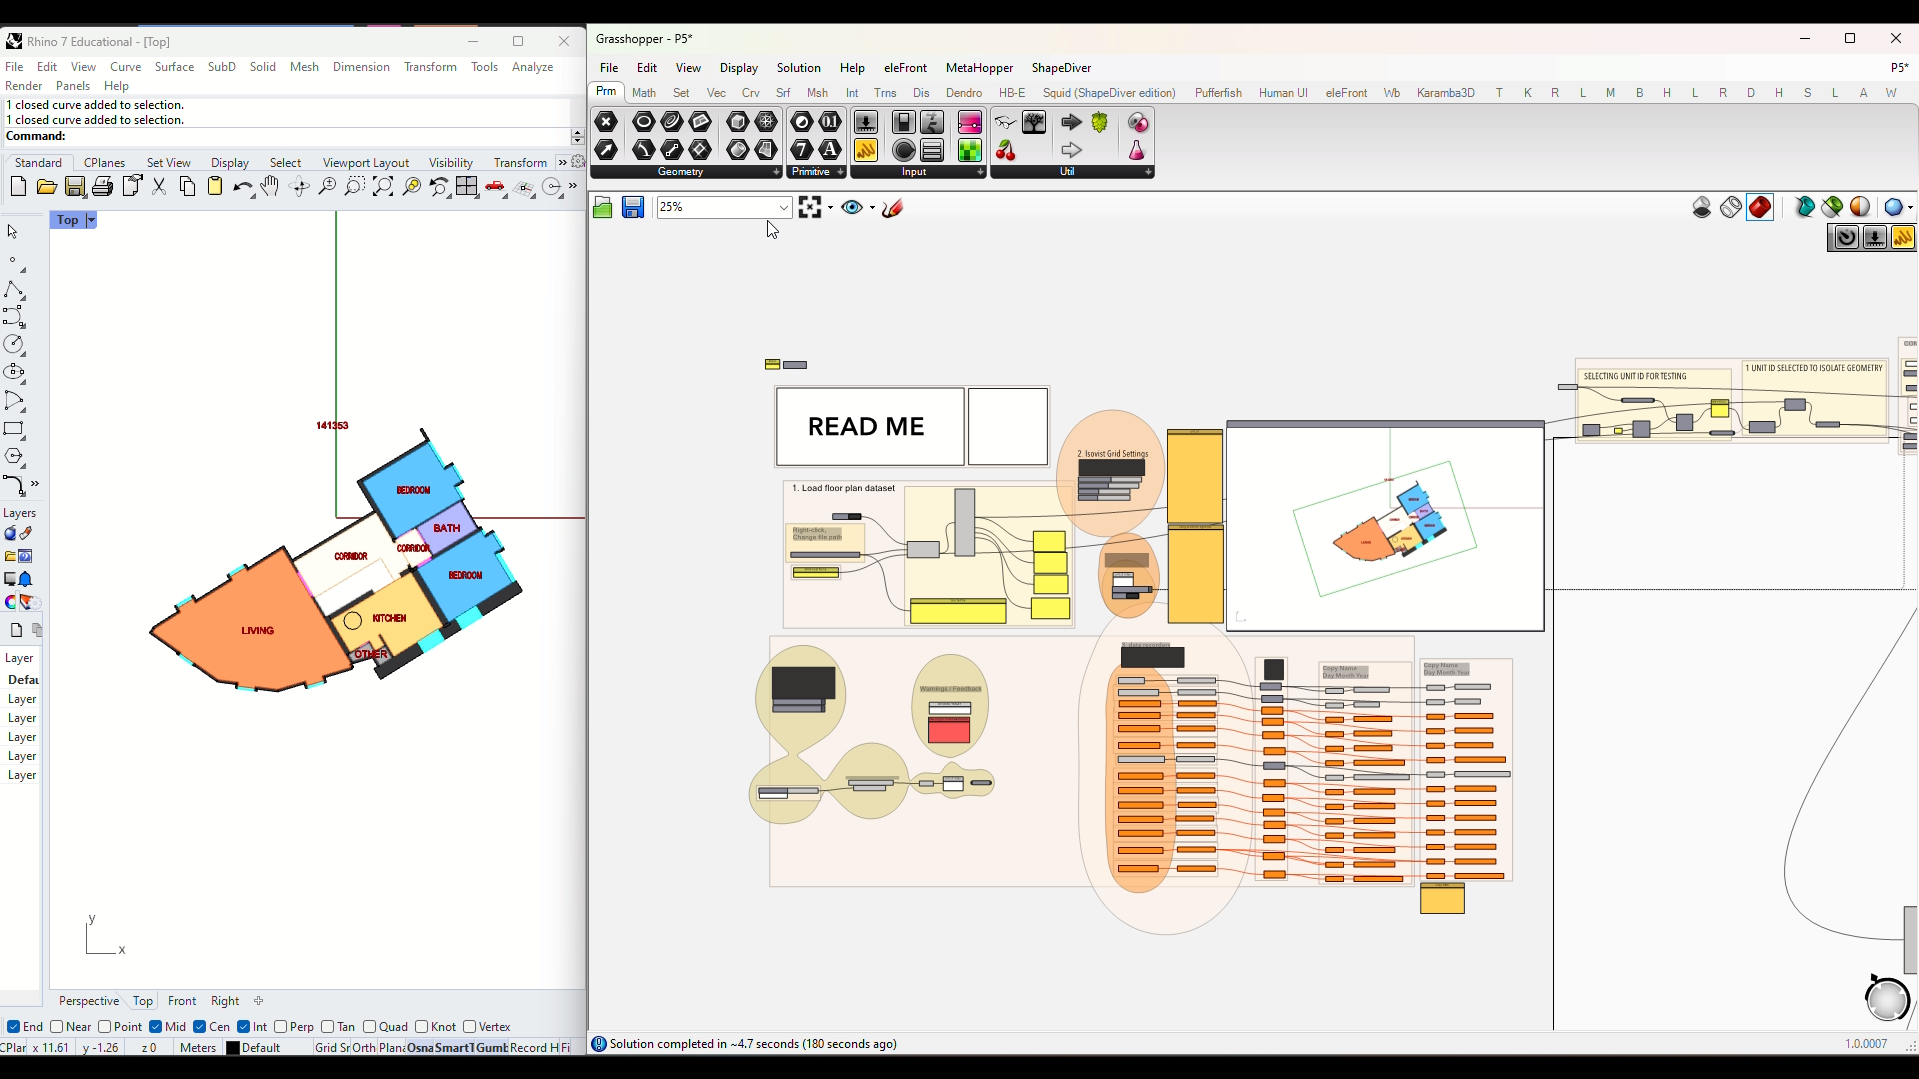Enable the Near object snap
The width and height of the screenshot is (1919, 1079).
pyautogui.click(x=57, y=1027)
